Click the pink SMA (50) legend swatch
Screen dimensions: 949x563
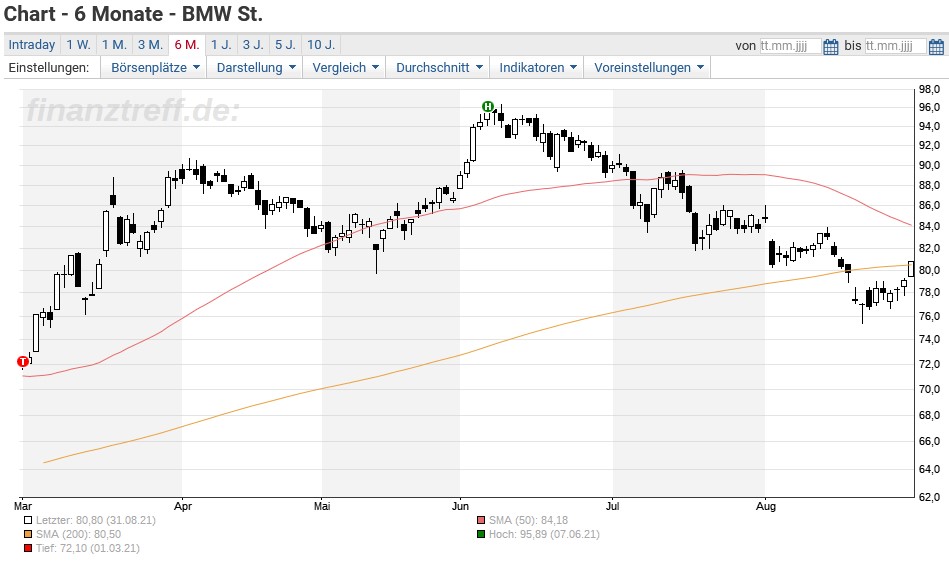pyautogui.click(x=481, y=520)
